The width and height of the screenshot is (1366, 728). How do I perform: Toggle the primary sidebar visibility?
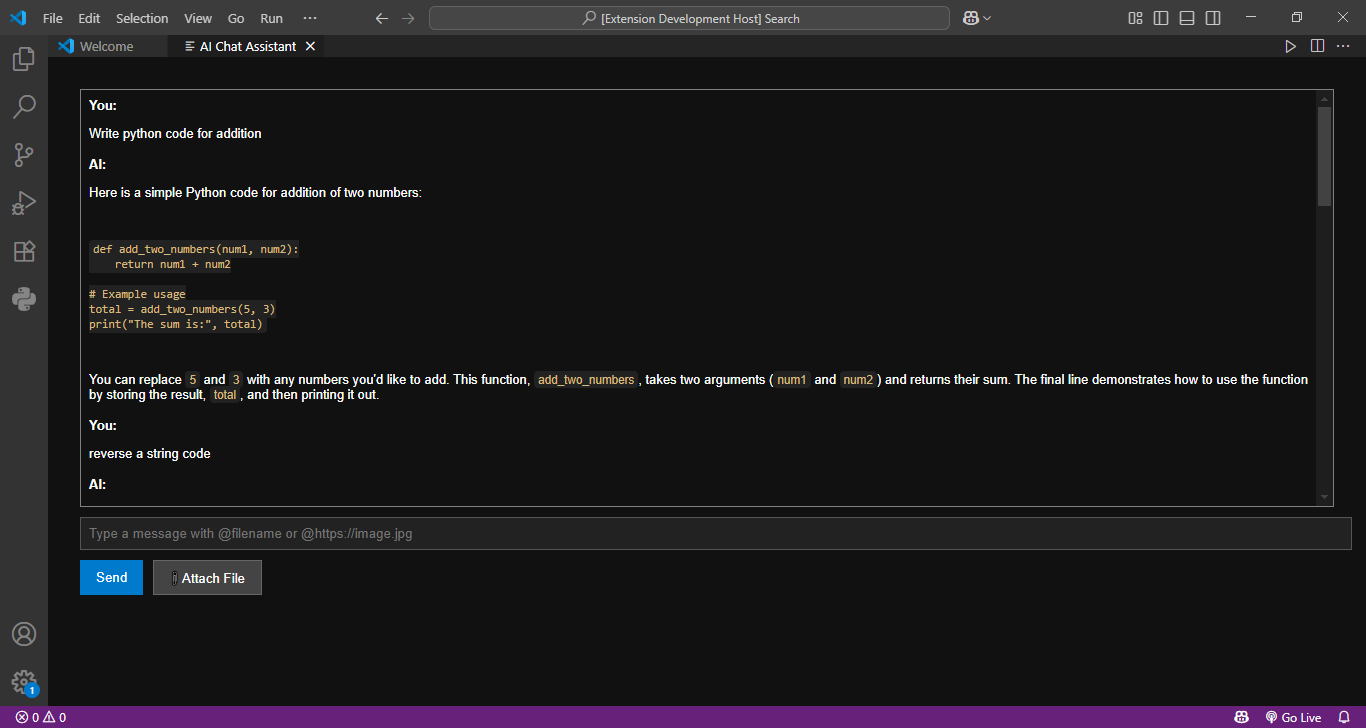1160,17
